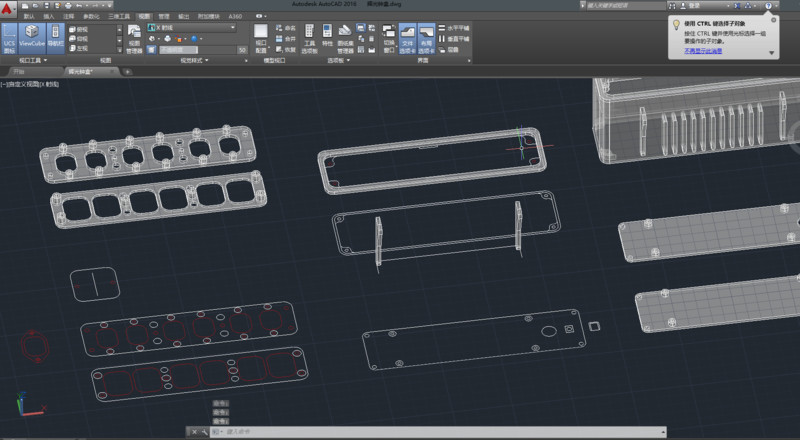Open the Sheet Set Manager
Screen dimensions: 800x440
(x=346, y=40)
